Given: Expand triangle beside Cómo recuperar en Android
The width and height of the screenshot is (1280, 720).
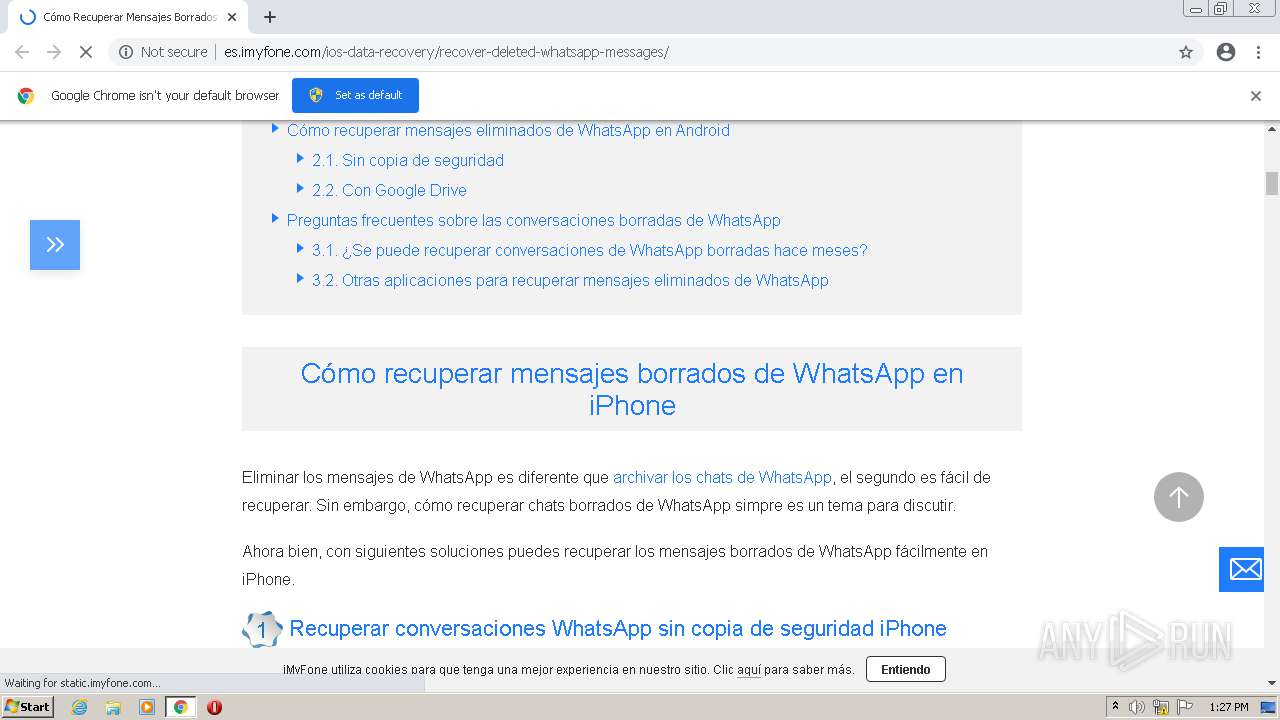Looking at the screenshot, I should coord(275,128).
